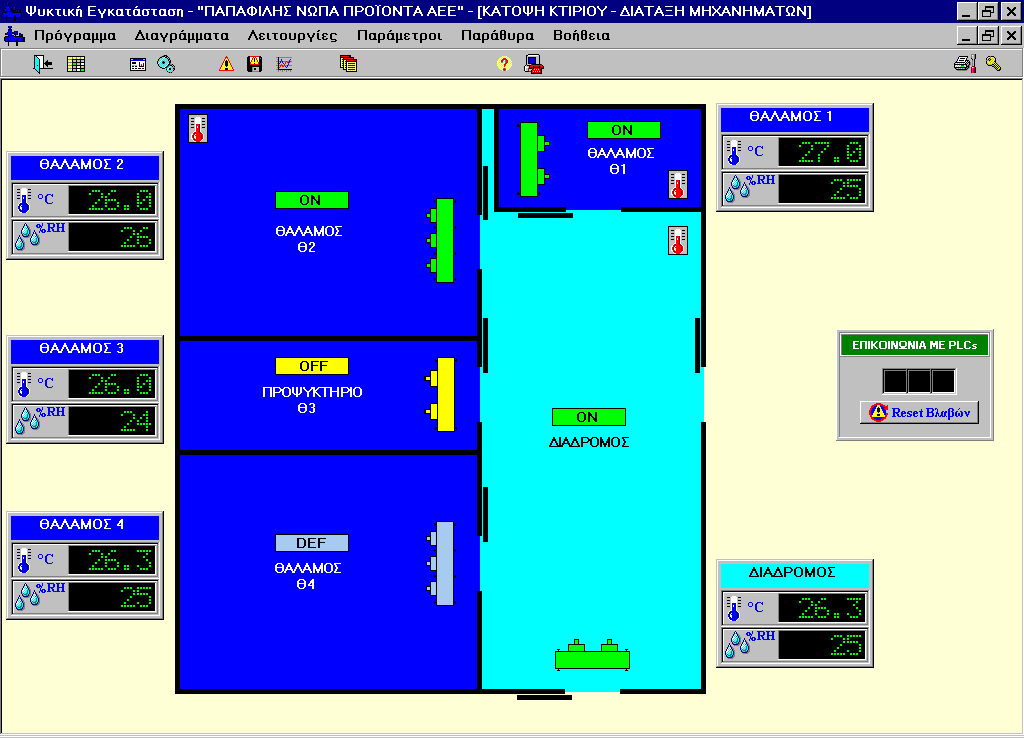The image size is (1024, 738).
Task: Click the printer icon in toolbar
Action: 963,64
